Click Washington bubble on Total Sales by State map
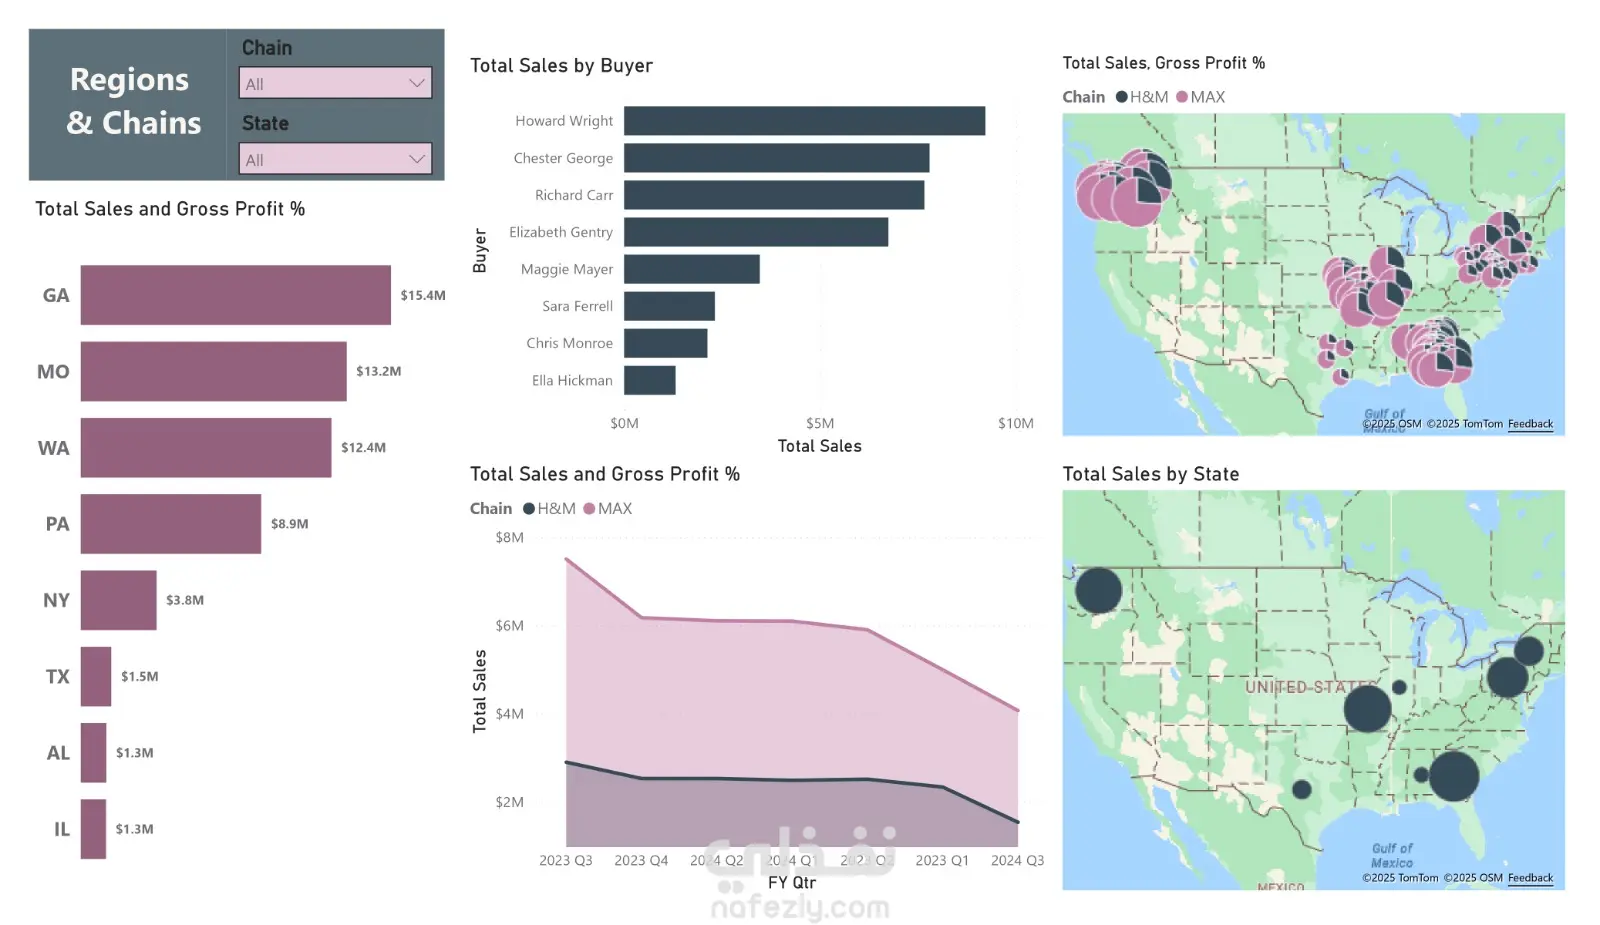This screenshot has height=925, width=1600. (x=1098, y=590)
